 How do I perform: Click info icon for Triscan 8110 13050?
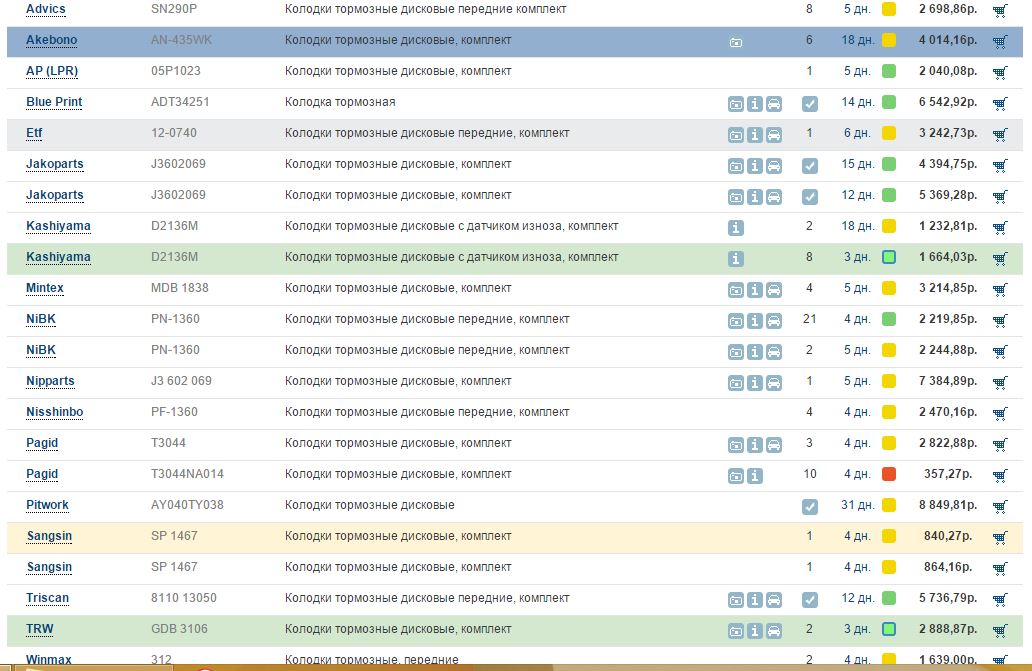(x=755, y=600)
